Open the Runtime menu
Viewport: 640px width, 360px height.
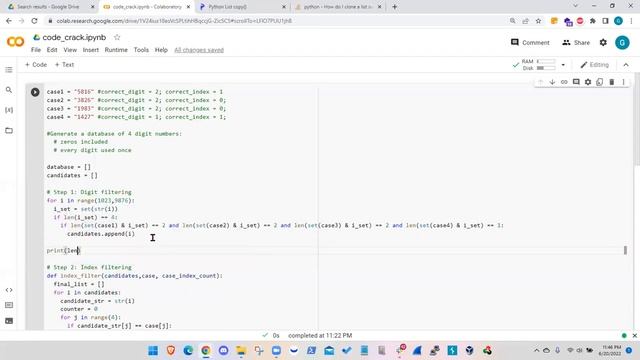click(116, 50)
